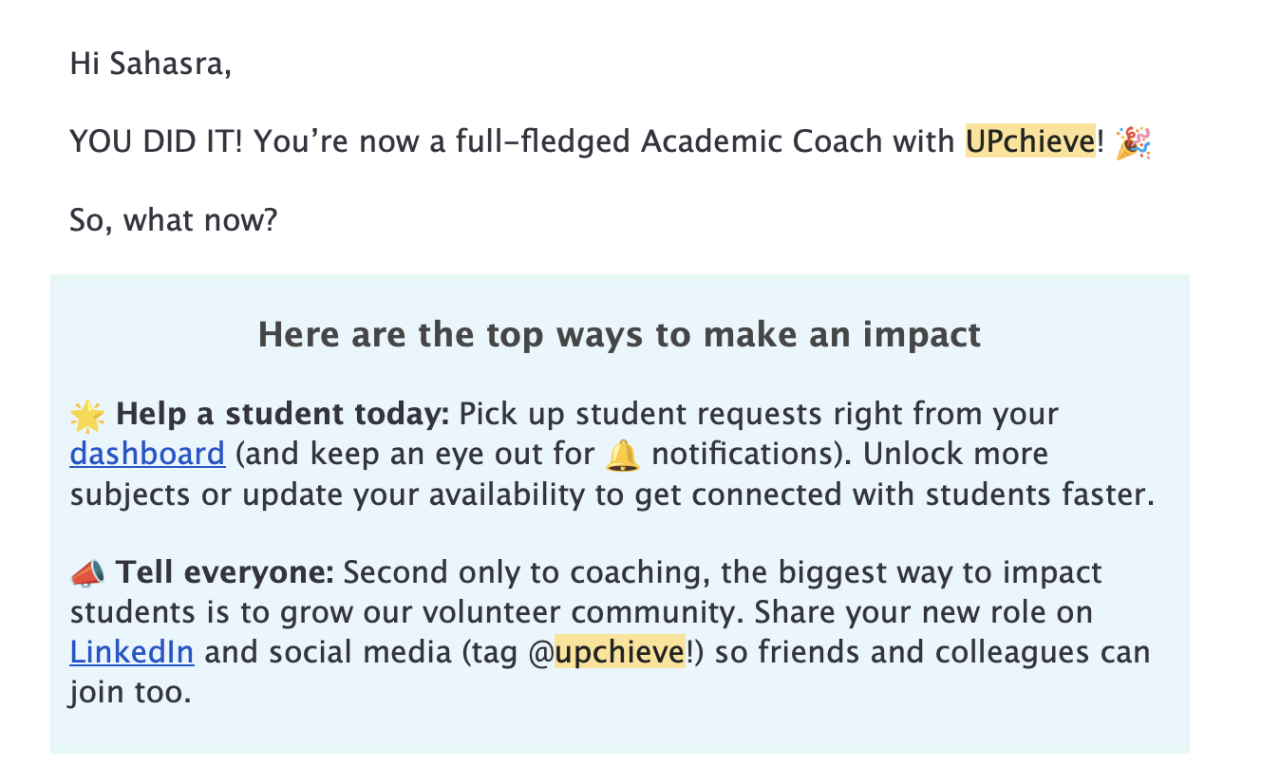Image resolution: width=1280 pixels, height=765 pixels.
Task: Click the bell notifications emoji
Action: pyautogui.click(x=623, y=455)
